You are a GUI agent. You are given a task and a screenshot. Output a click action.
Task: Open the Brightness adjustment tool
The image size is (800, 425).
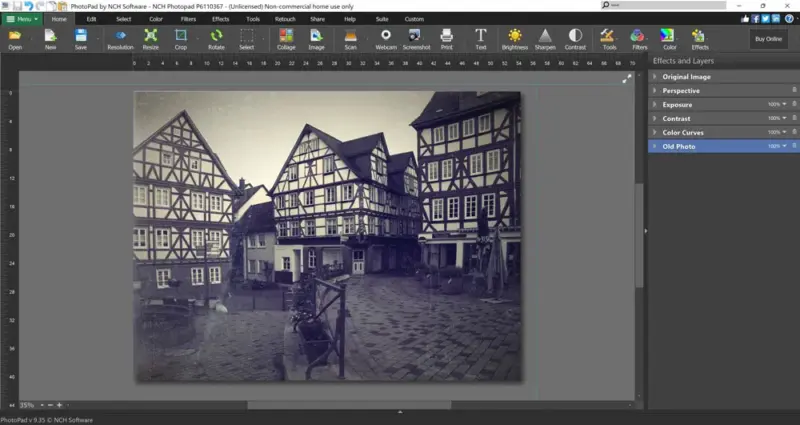click(x=515, y=39)
